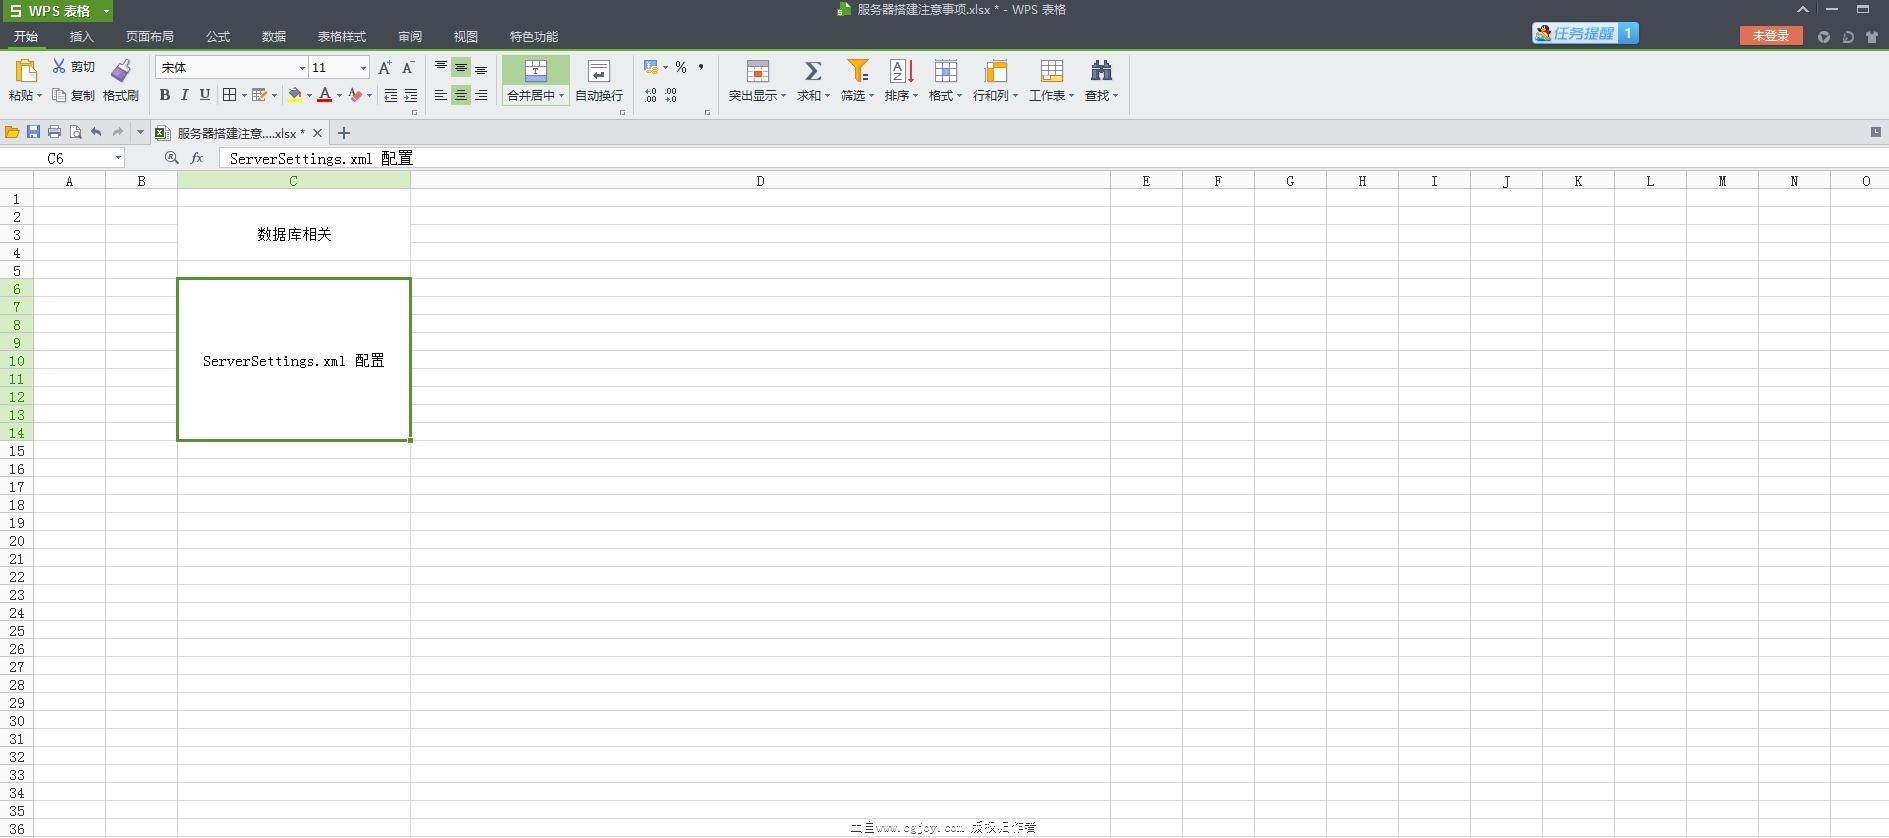Viewport: 1889px width, 838px height.
Task: Click the Format Painter (格式刷) brush icon
Action: coord(121,70)
